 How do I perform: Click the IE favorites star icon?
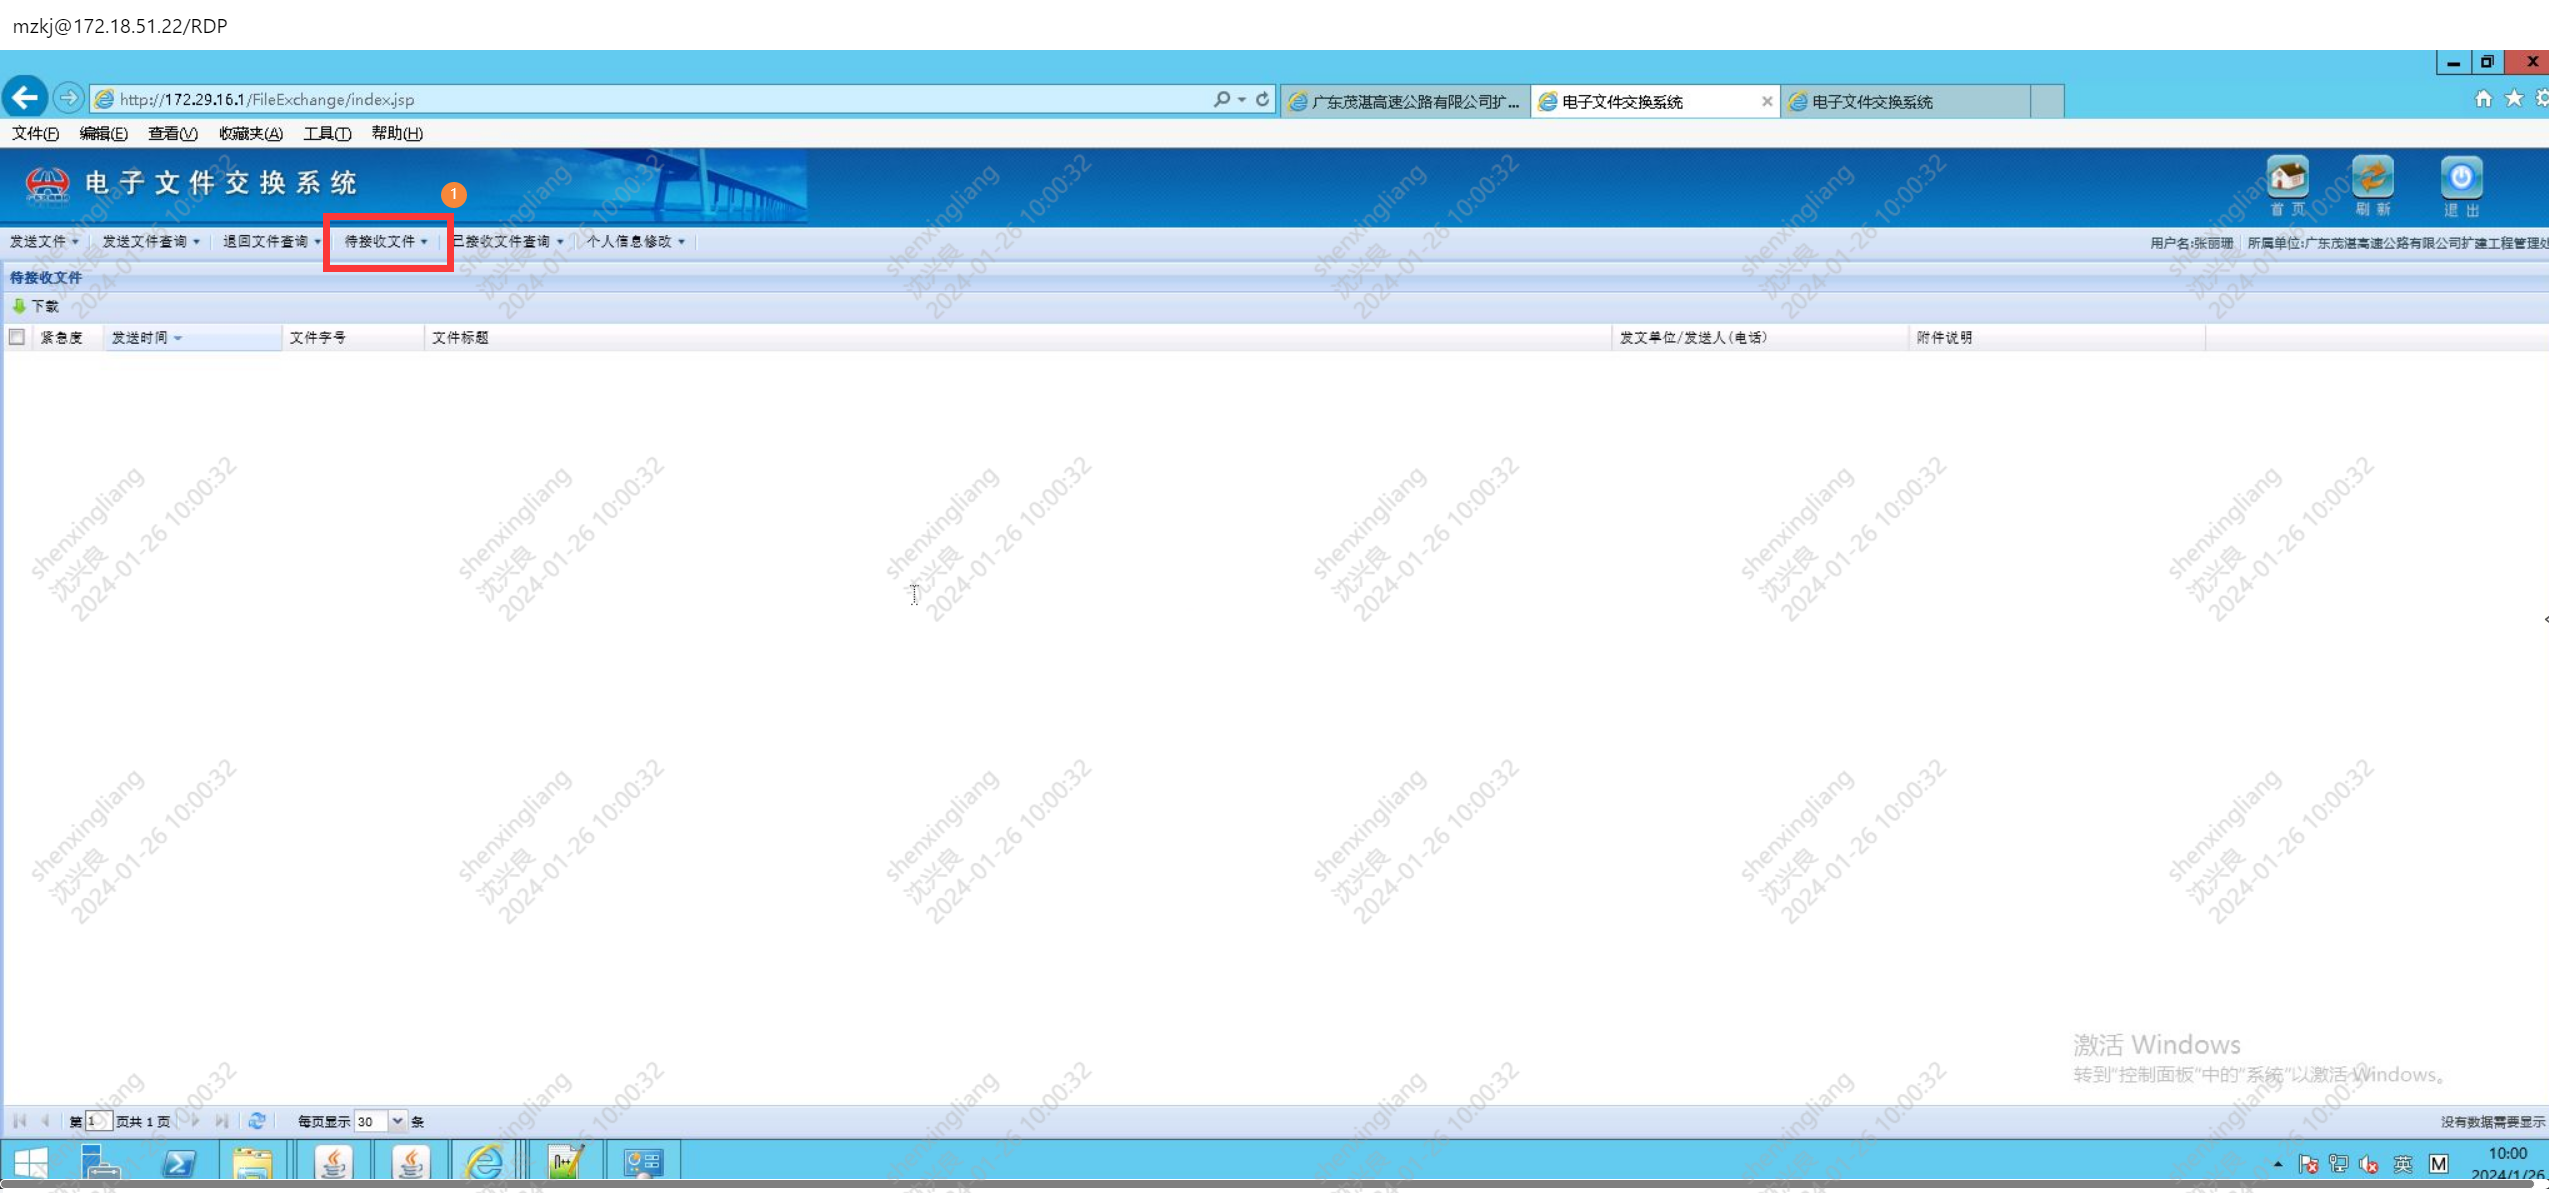(x=2513, y=98)
